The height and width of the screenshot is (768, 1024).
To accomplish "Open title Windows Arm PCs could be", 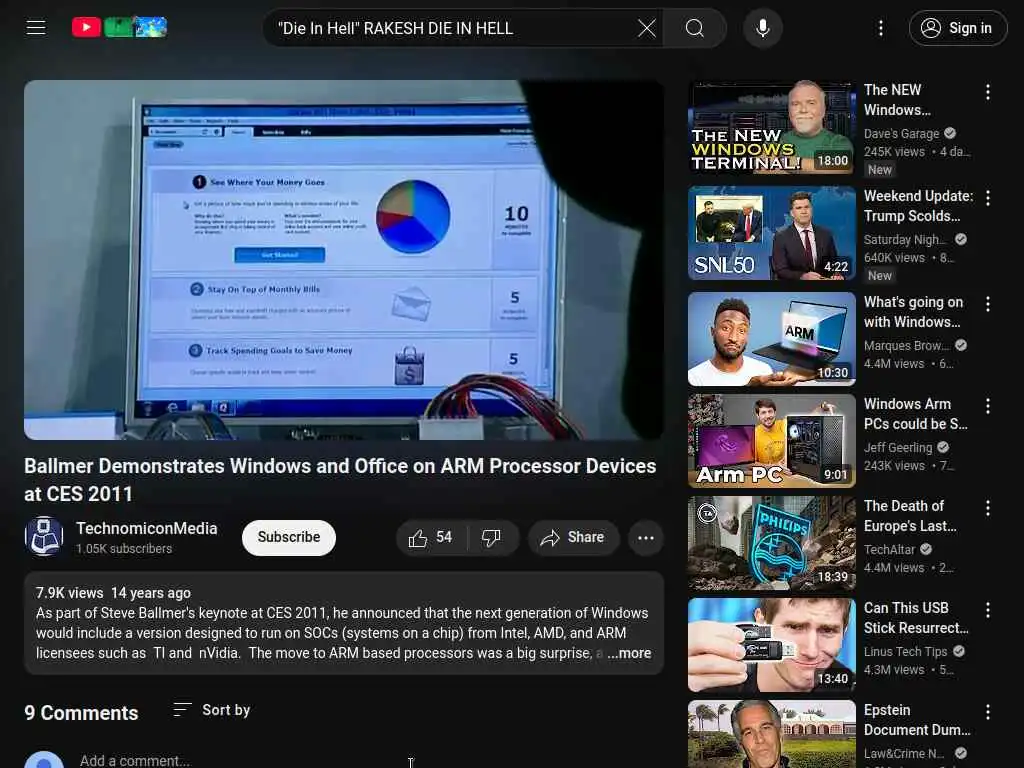I will (916, 413).
